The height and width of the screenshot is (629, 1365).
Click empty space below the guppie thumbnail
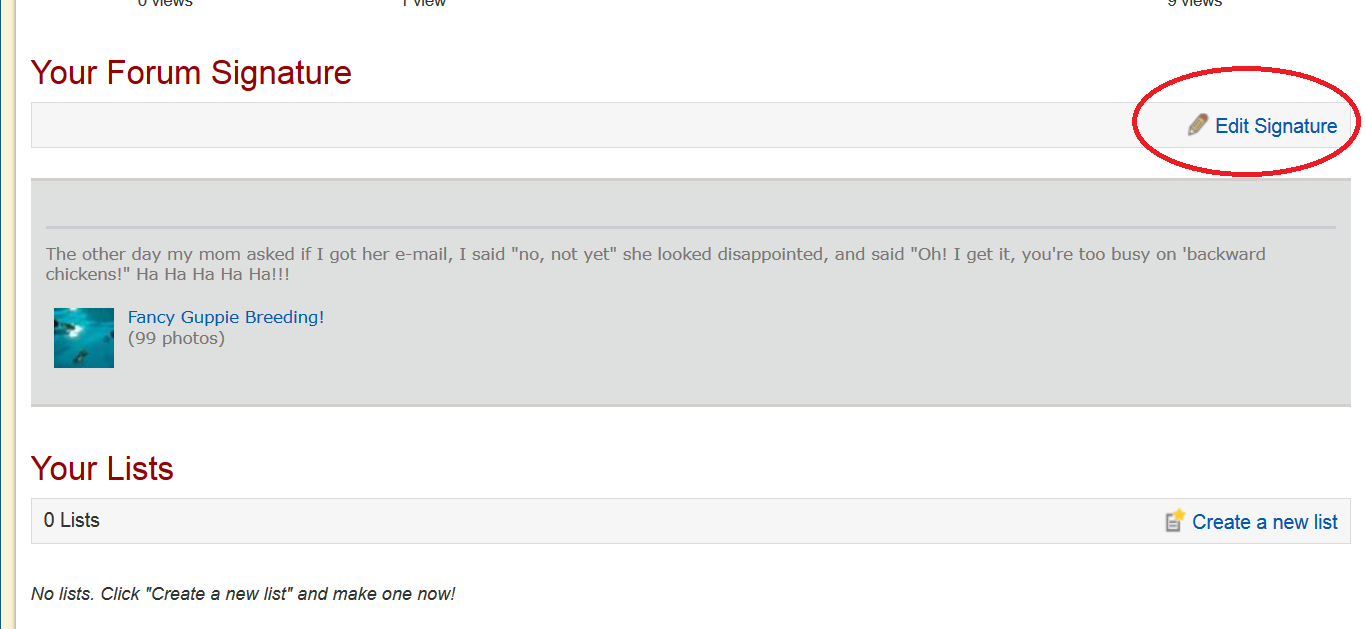click(x=84, y=387)
